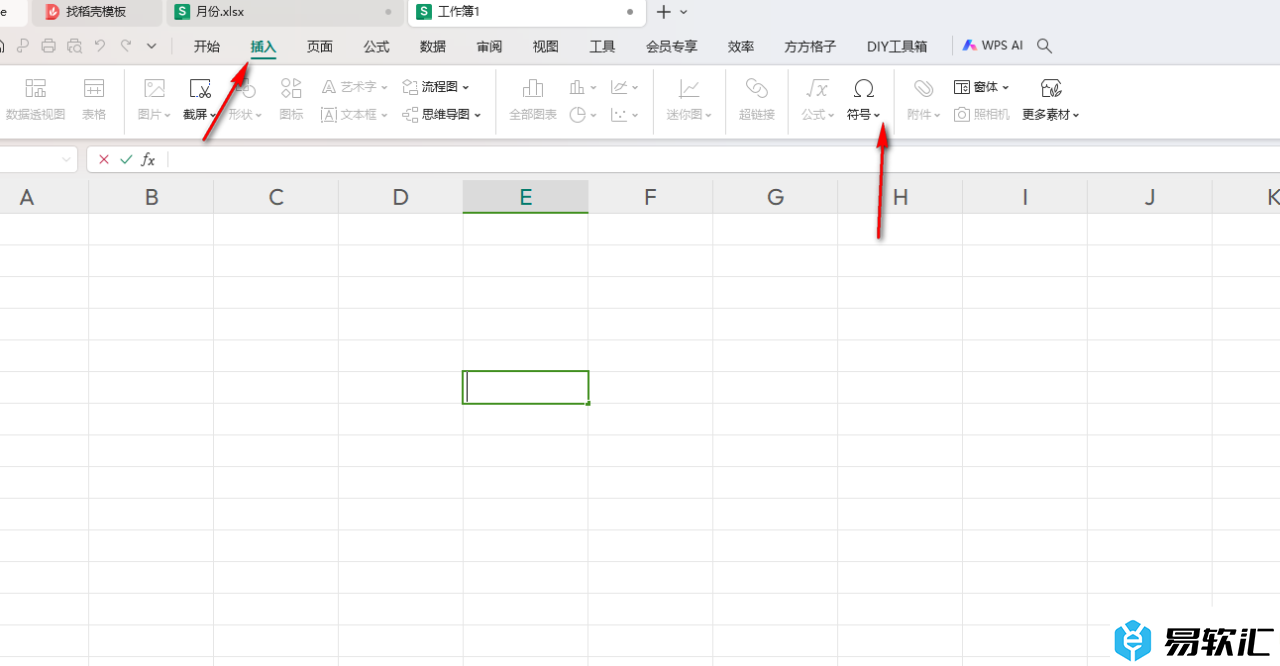Select column header B
1280x666 pixels.
pyautogui.click(x=151, y=197)
